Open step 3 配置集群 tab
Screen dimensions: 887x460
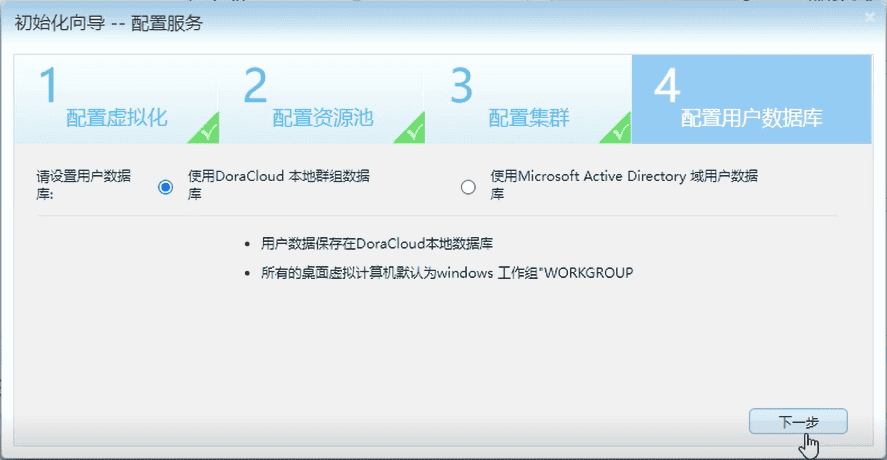coord(528,99)
